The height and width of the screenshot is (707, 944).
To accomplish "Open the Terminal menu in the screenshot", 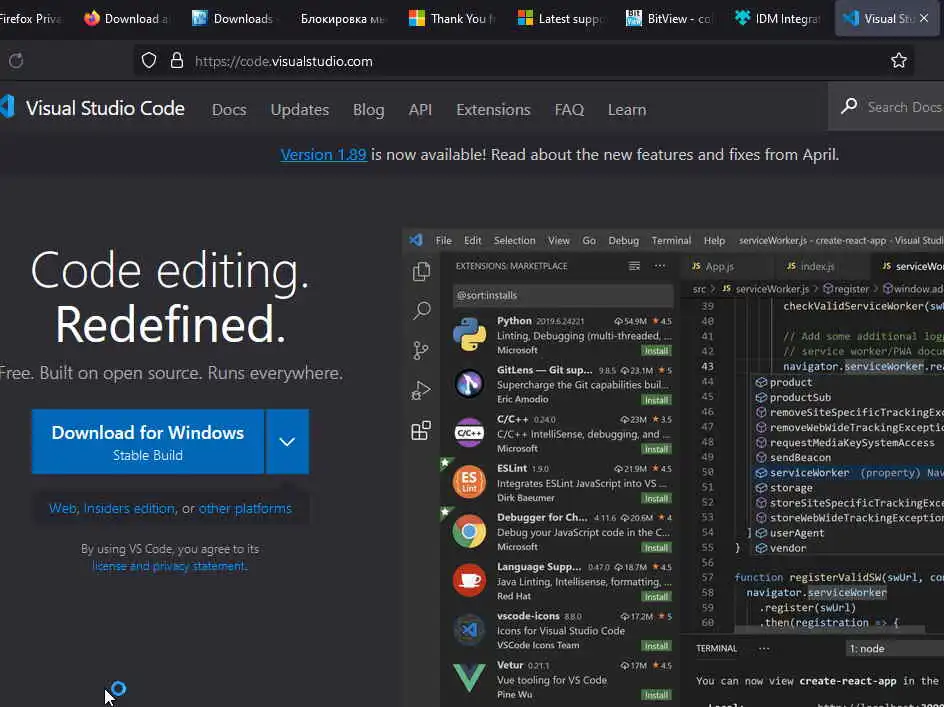I will tap(671, 240).
